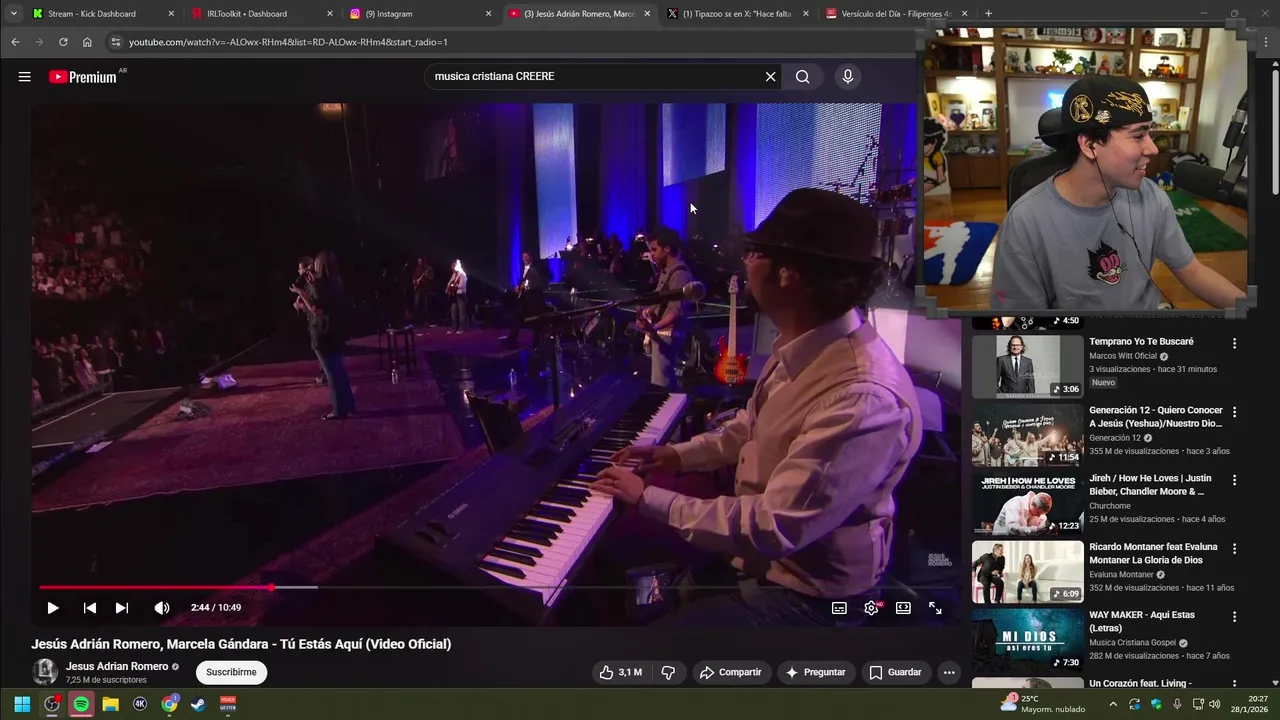Close the Instagram tab
The width and height of the screenshot is (1280, 720).
pyautogui.click(x=488, y=14)
